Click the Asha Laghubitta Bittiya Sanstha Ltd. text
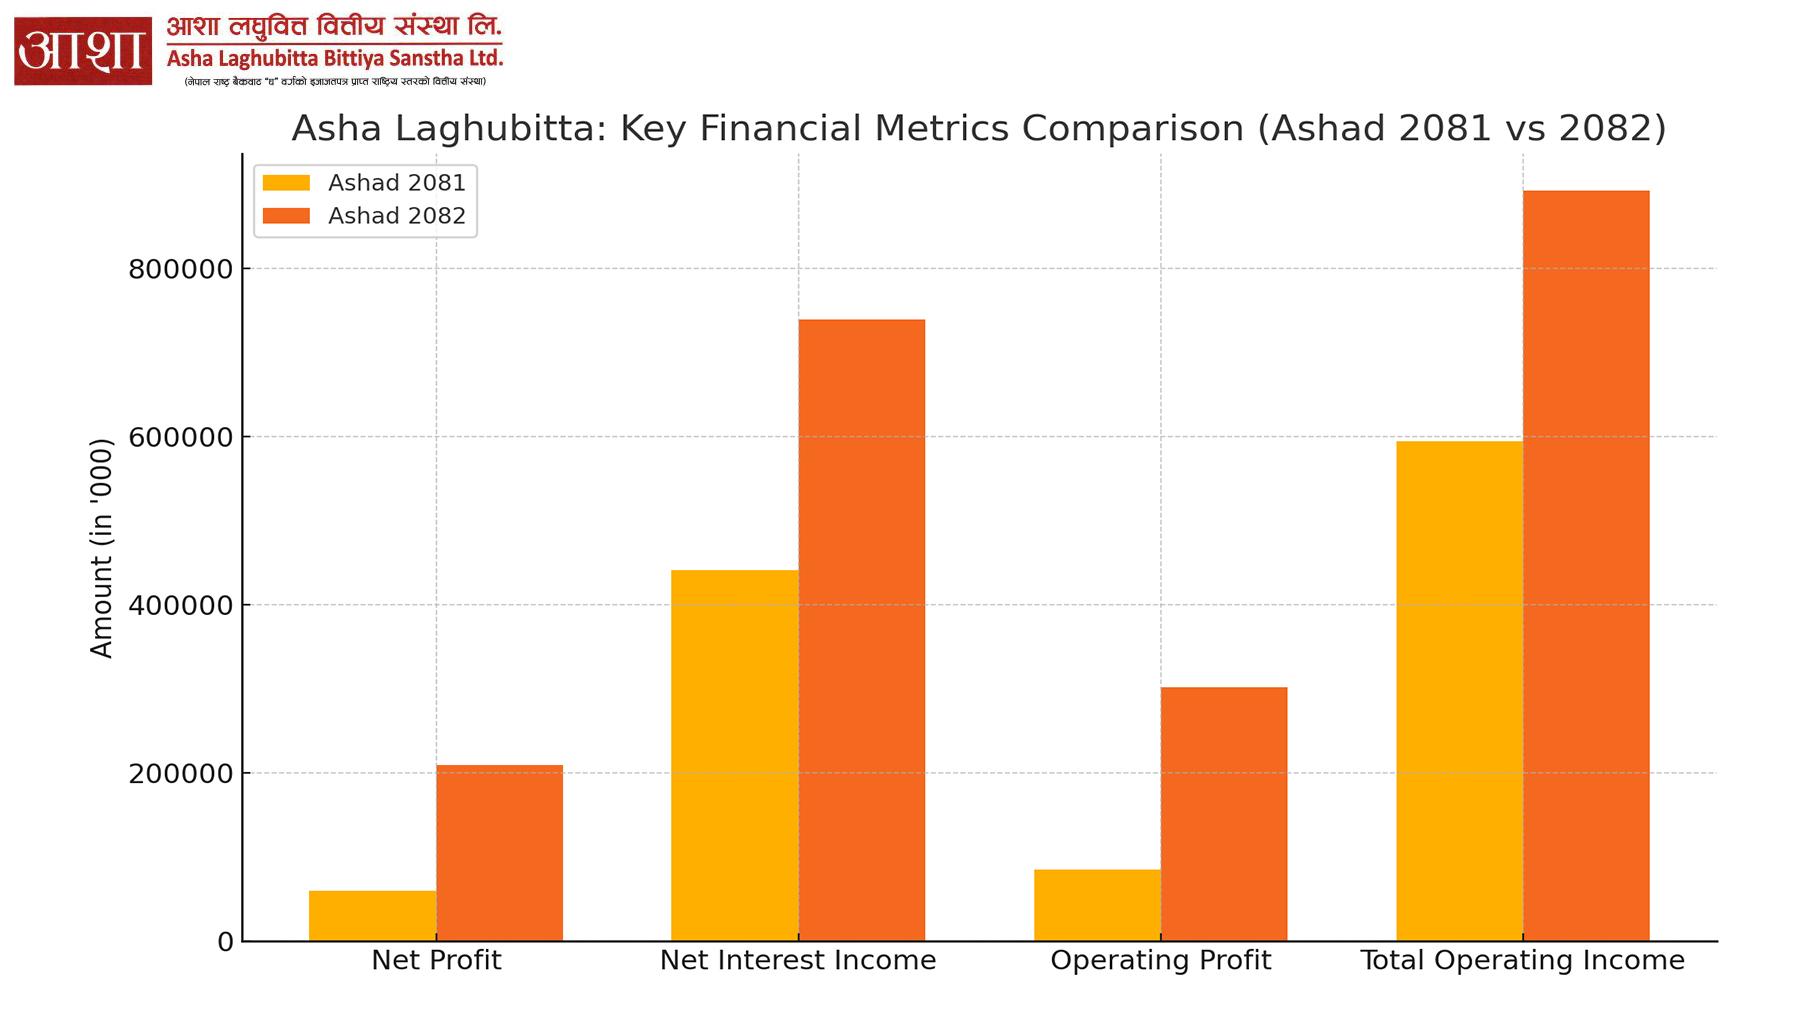The height and width of the screenshot is (1012, 1800). coord(335,58)
